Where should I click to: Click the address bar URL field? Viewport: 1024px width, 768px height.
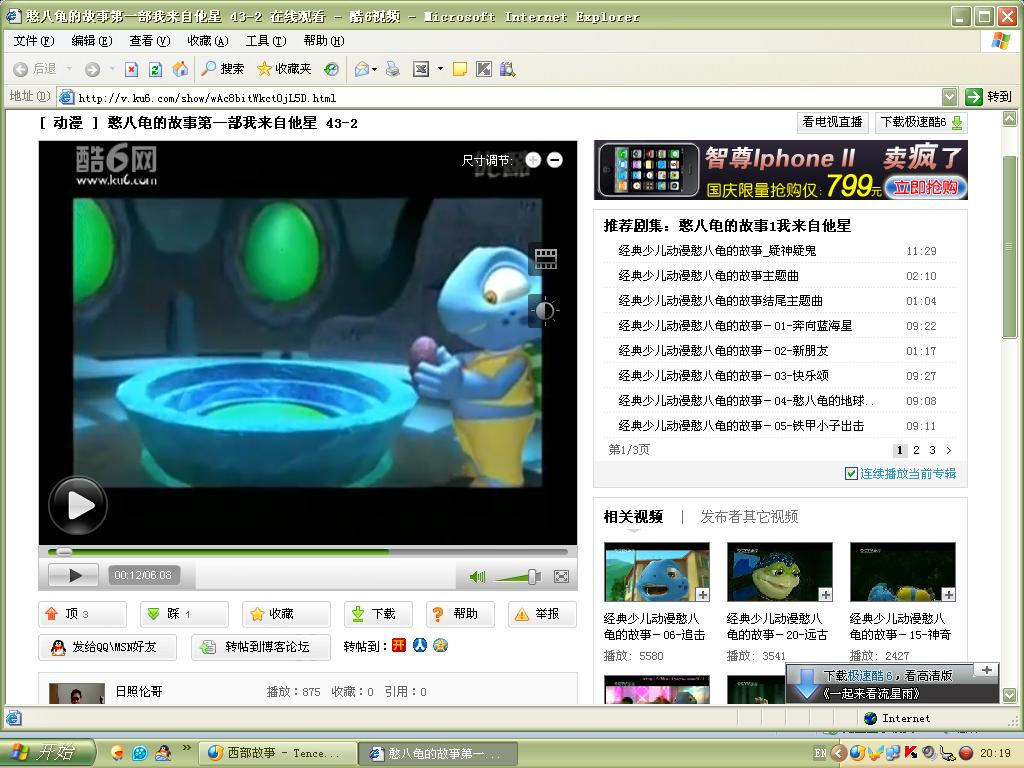500,97
